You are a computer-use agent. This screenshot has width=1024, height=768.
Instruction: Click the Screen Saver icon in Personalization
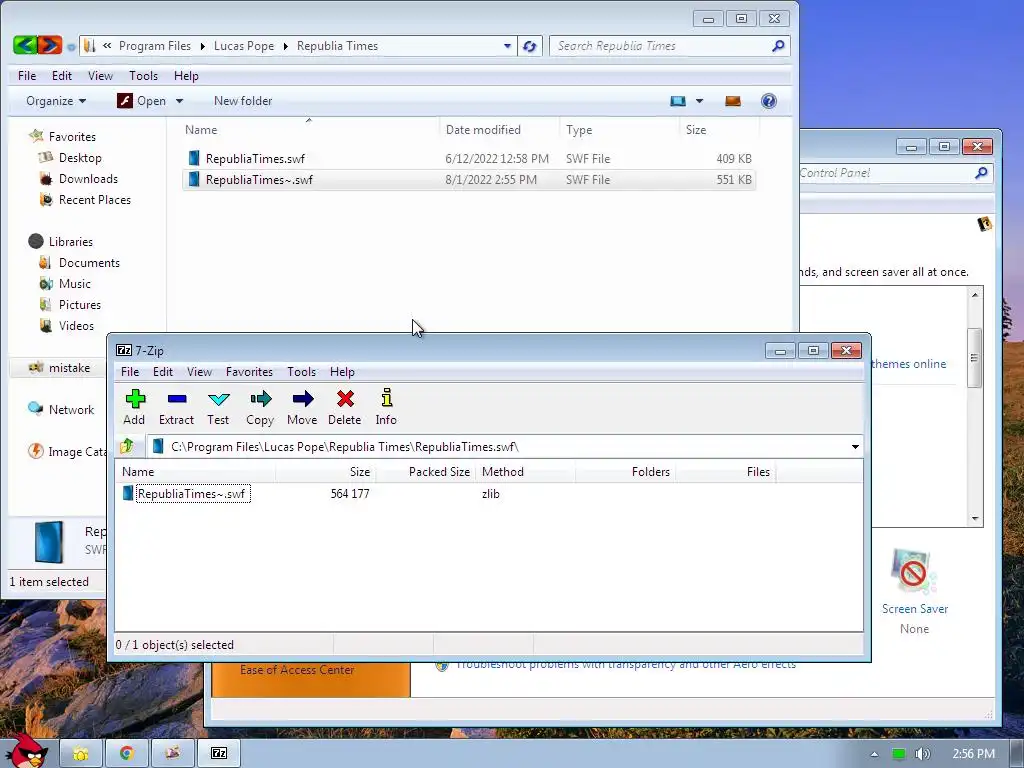tap(914, 572)
